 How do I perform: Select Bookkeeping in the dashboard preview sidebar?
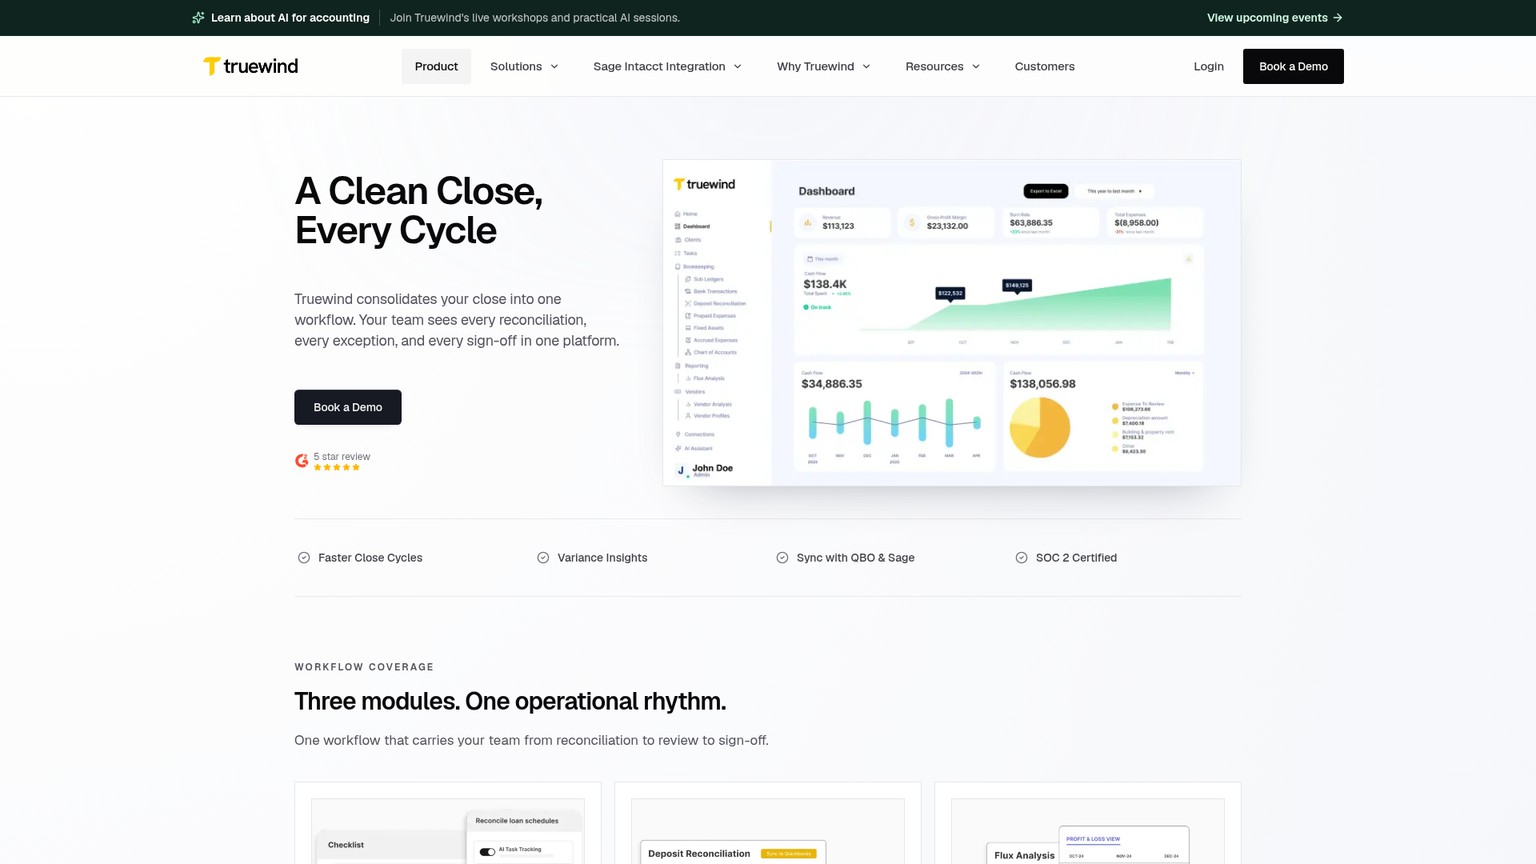point(695,267)
